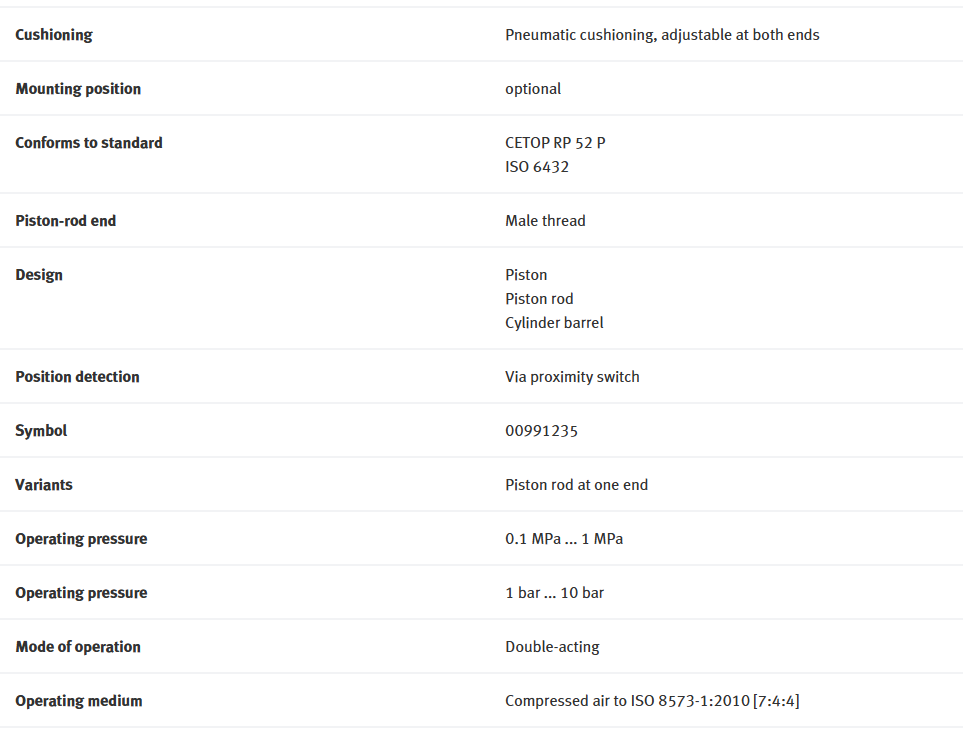The height and width of the screenshot is (744, 963).
Task: Click the Double-acting mode value
Action: coord(552,647)
